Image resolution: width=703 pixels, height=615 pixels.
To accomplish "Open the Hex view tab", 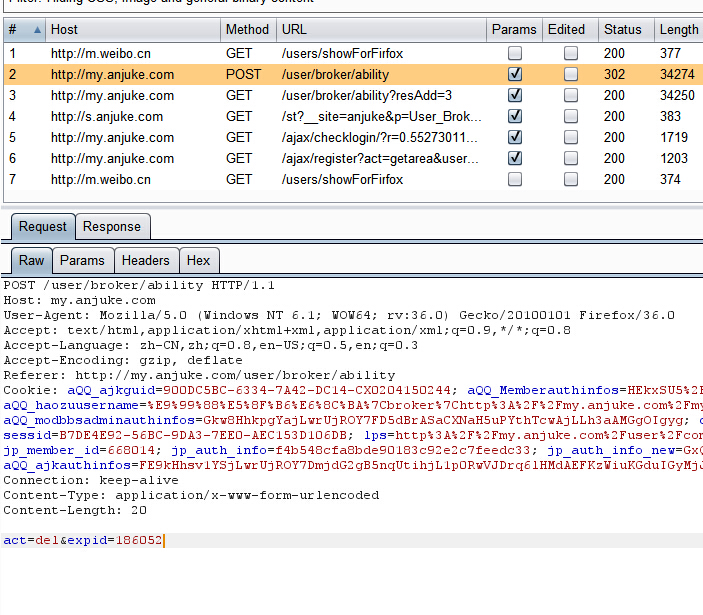I will 199,260.
